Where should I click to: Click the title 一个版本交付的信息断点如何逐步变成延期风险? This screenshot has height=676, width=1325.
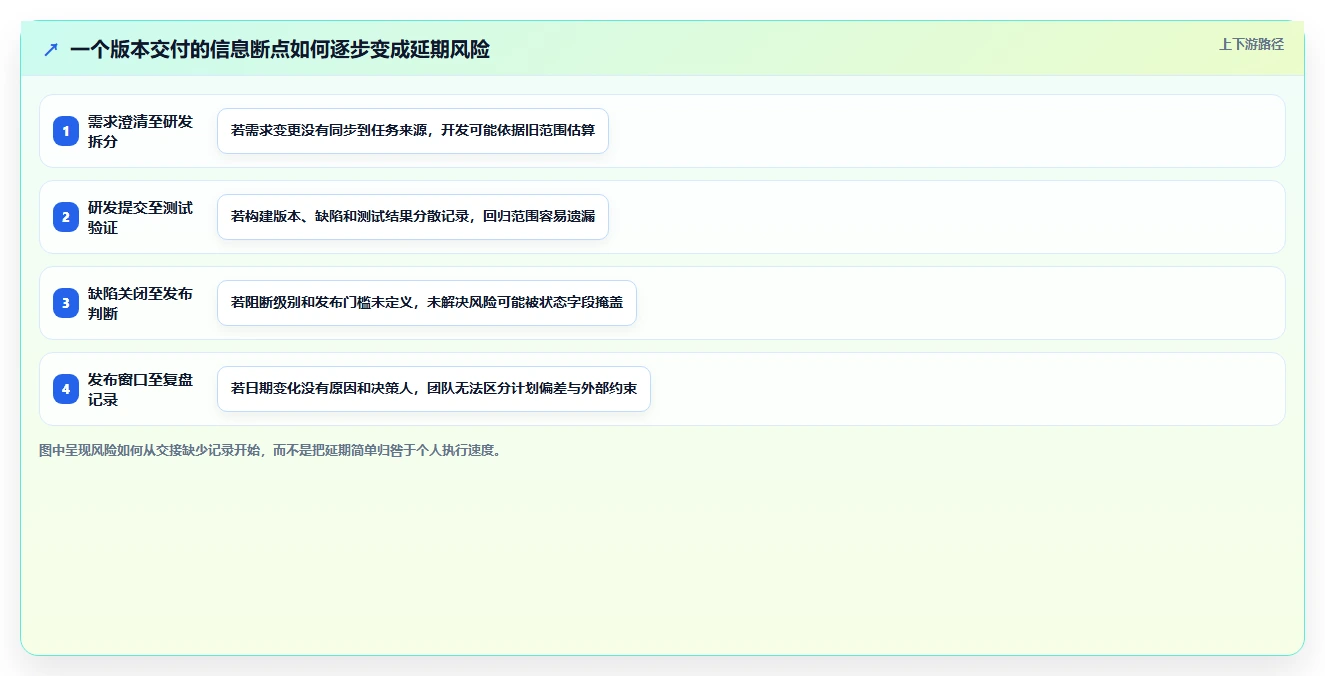(x=280, y=49)
